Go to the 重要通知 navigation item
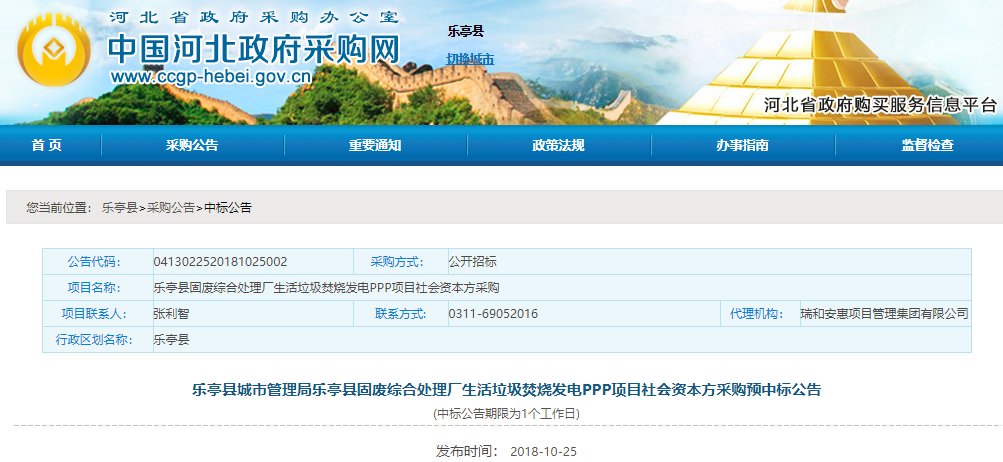This screenshot has height=462, width=1003. (x=375, y=146)
